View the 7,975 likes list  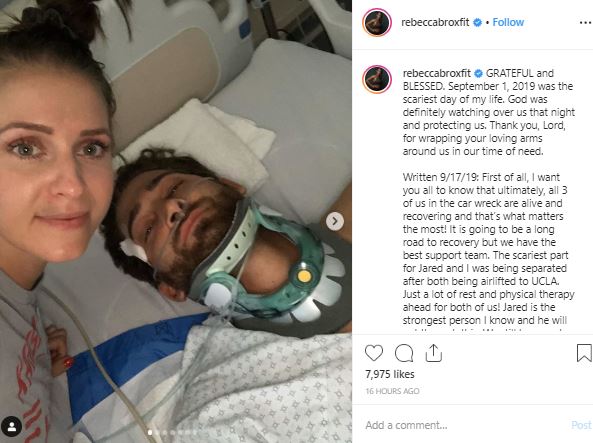click(390, 374)
